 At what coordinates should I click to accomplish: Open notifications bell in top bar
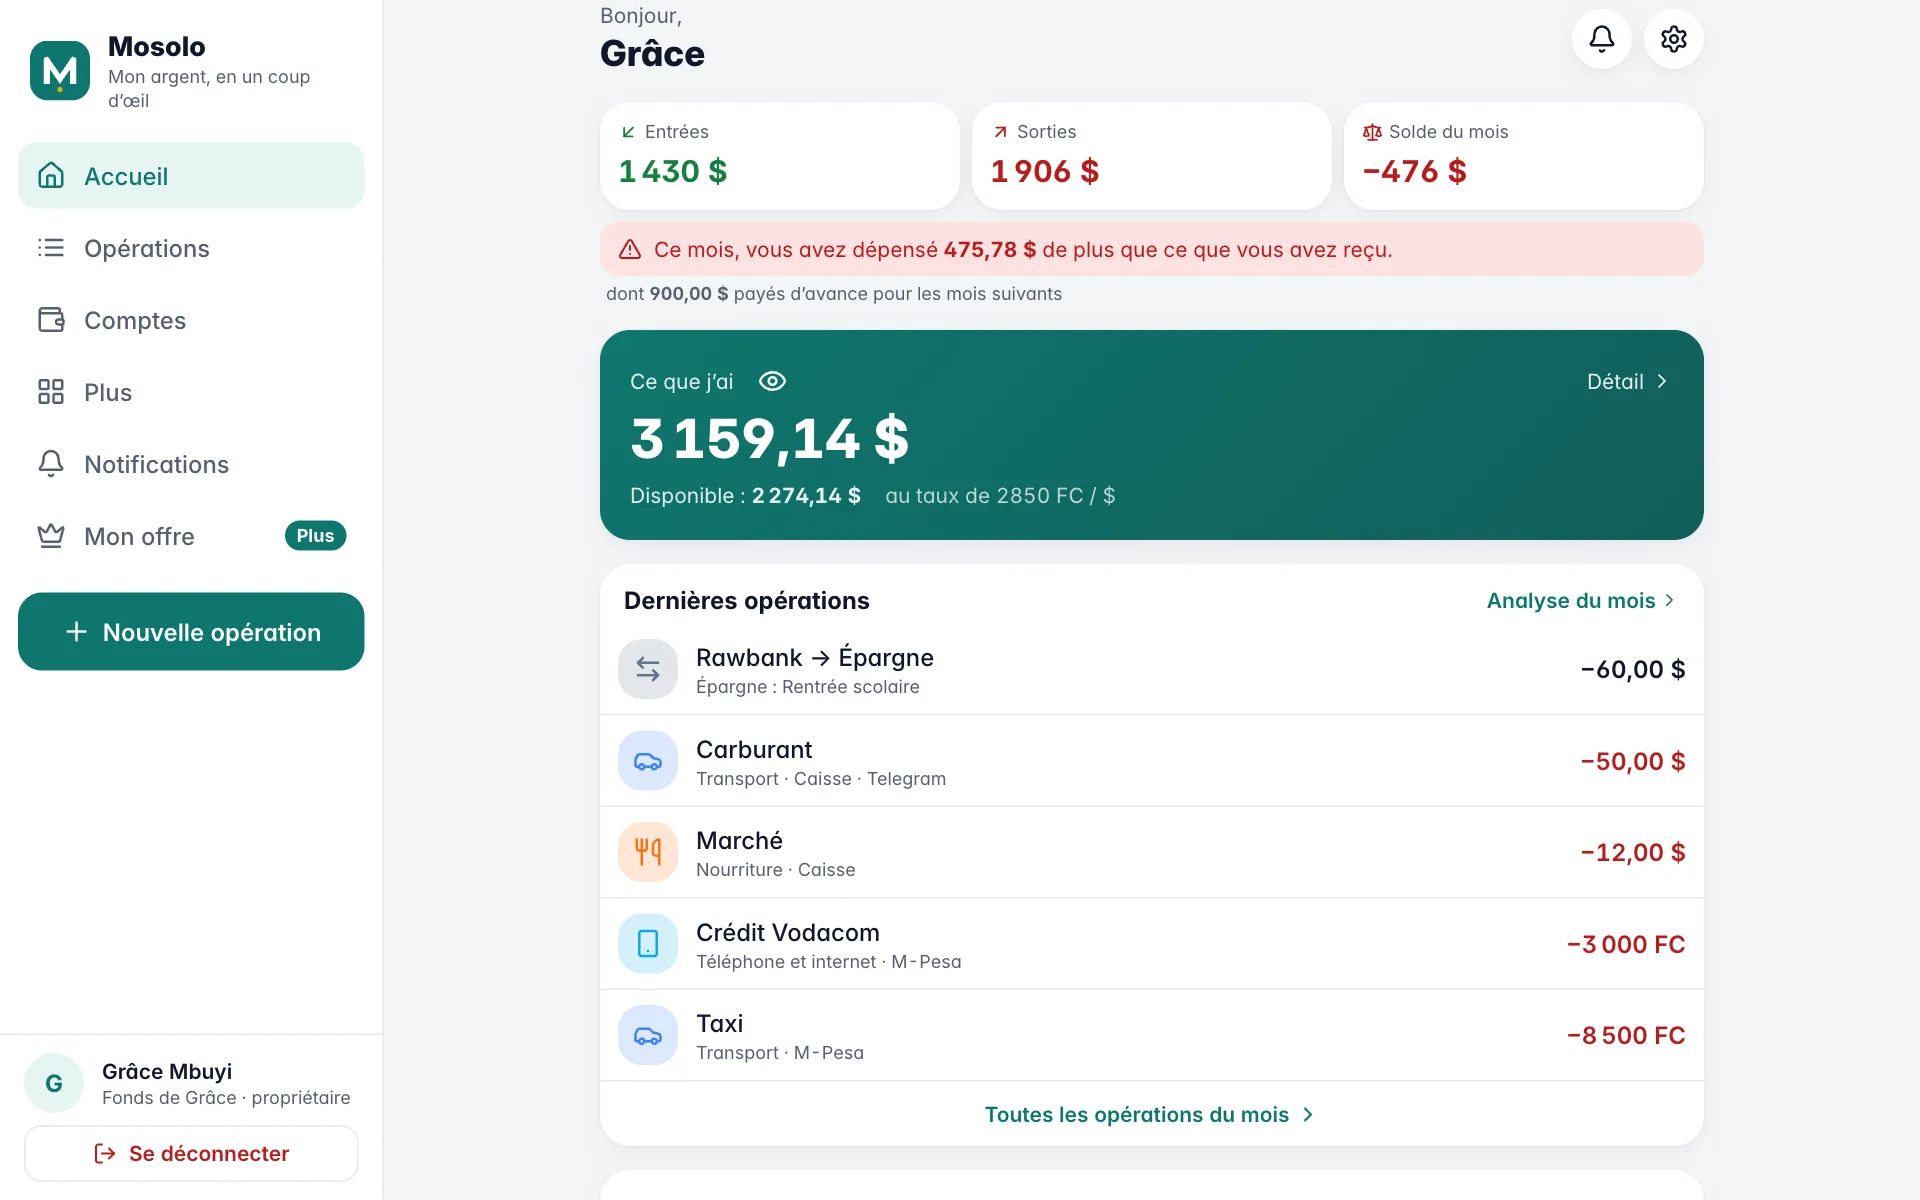pyautogui.click(x=1602, y=39)
